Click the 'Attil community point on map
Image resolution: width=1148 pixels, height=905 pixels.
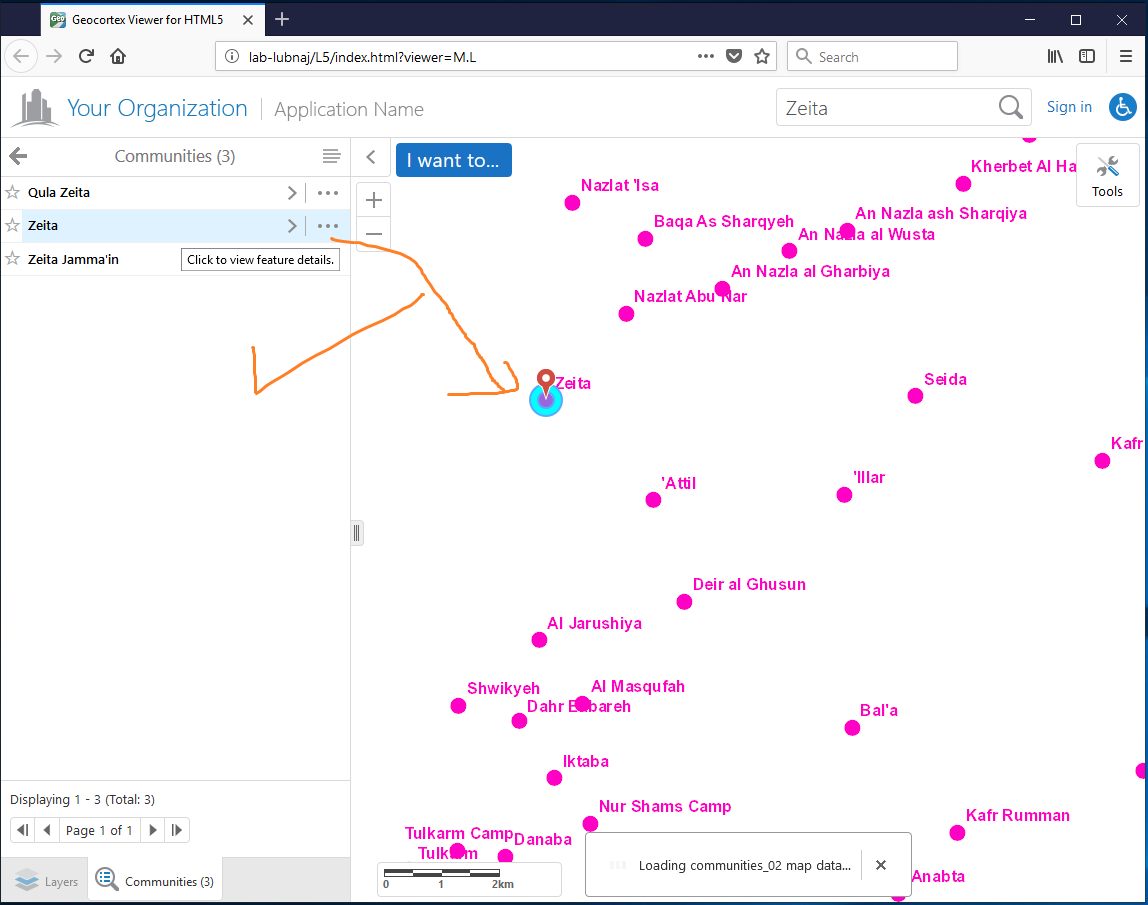(653, 500)
